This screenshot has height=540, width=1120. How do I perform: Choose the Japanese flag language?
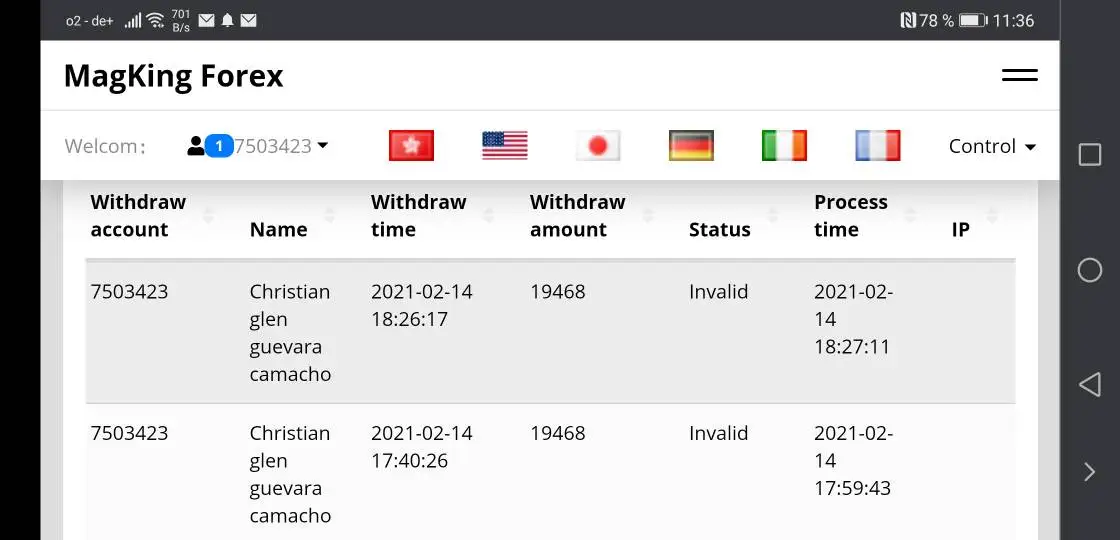[598, 146]
